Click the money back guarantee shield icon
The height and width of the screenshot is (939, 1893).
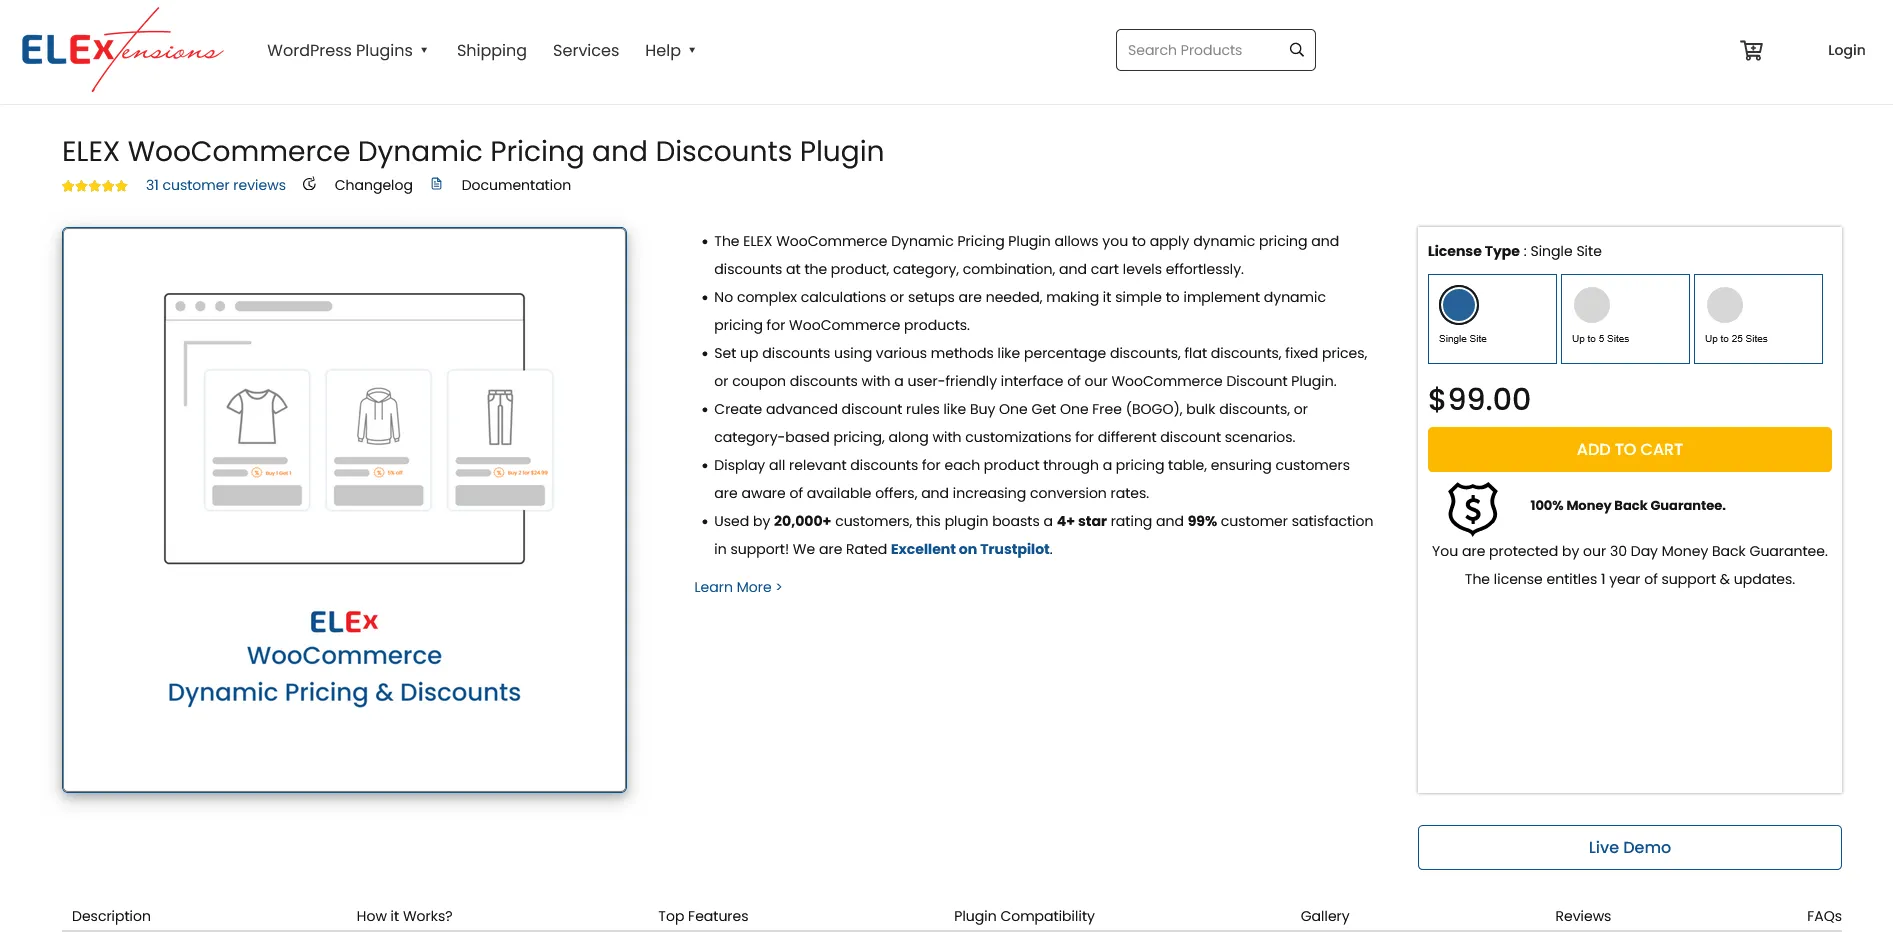point(1472,508)
